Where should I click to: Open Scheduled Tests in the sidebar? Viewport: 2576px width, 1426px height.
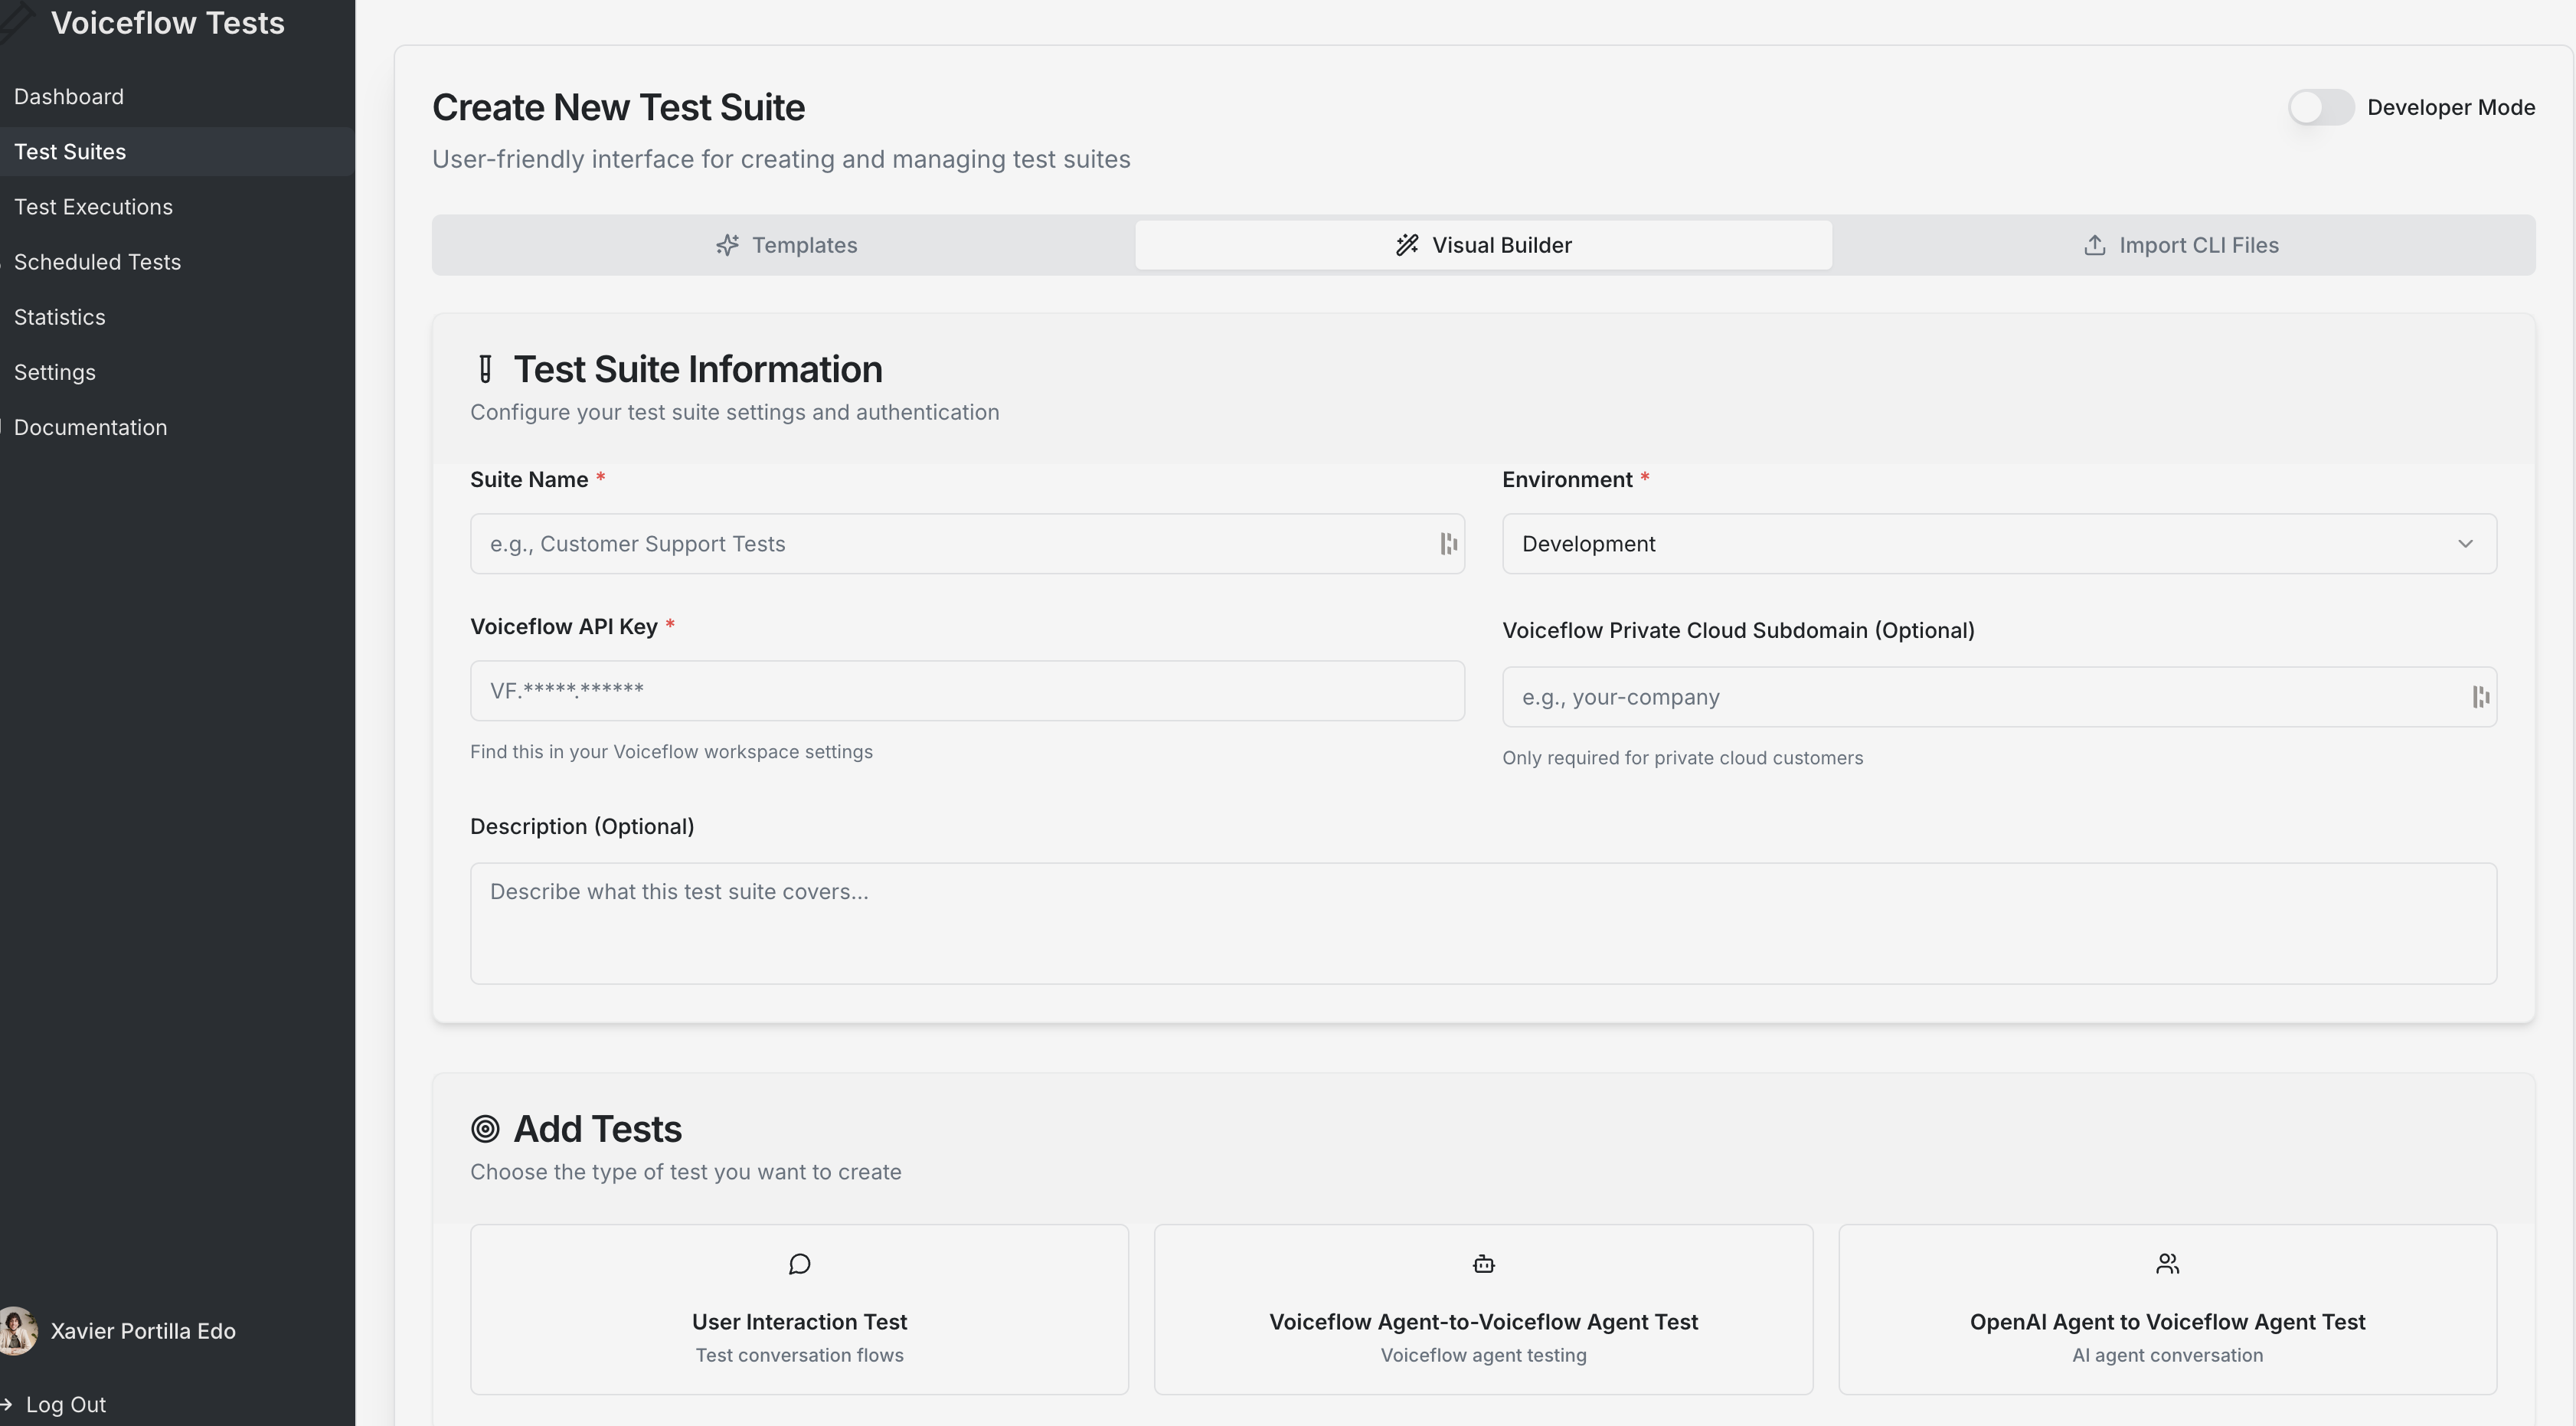point(97,262)
